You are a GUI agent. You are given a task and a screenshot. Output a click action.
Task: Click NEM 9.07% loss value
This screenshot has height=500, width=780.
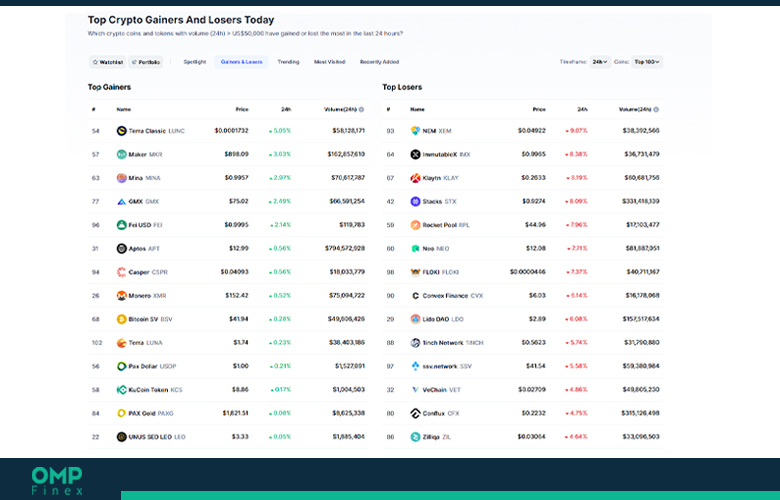click(576, 131)
